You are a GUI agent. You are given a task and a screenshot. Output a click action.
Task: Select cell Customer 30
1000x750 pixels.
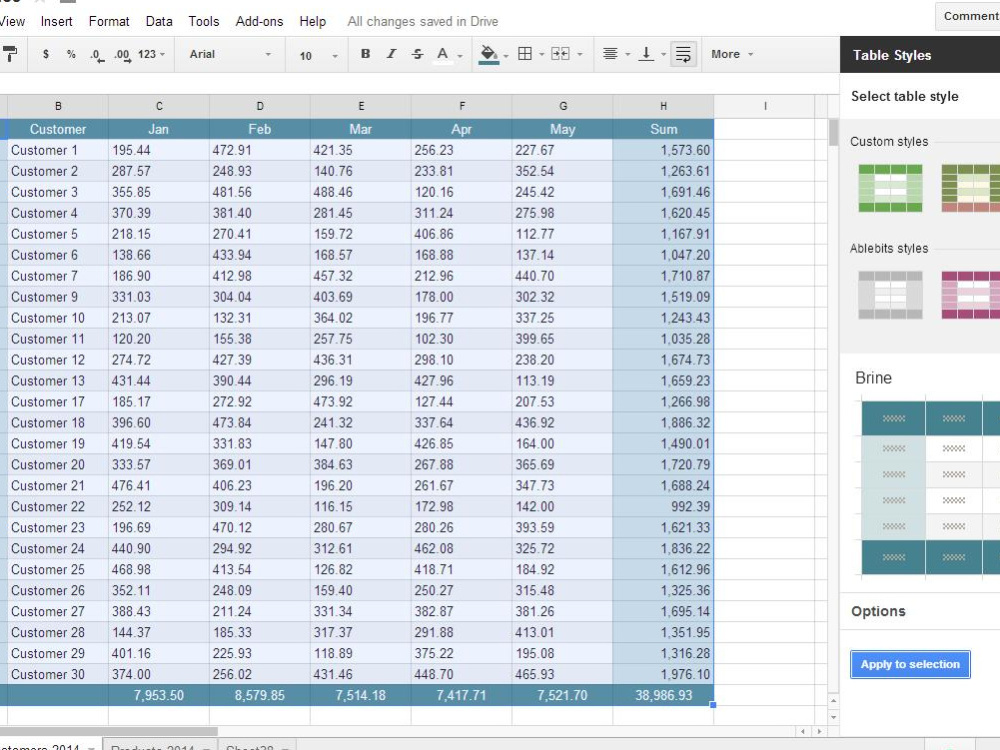57,675
